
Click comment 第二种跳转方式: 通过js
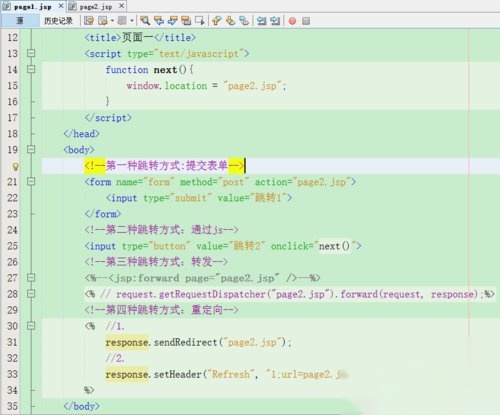[x=161, y=230]
